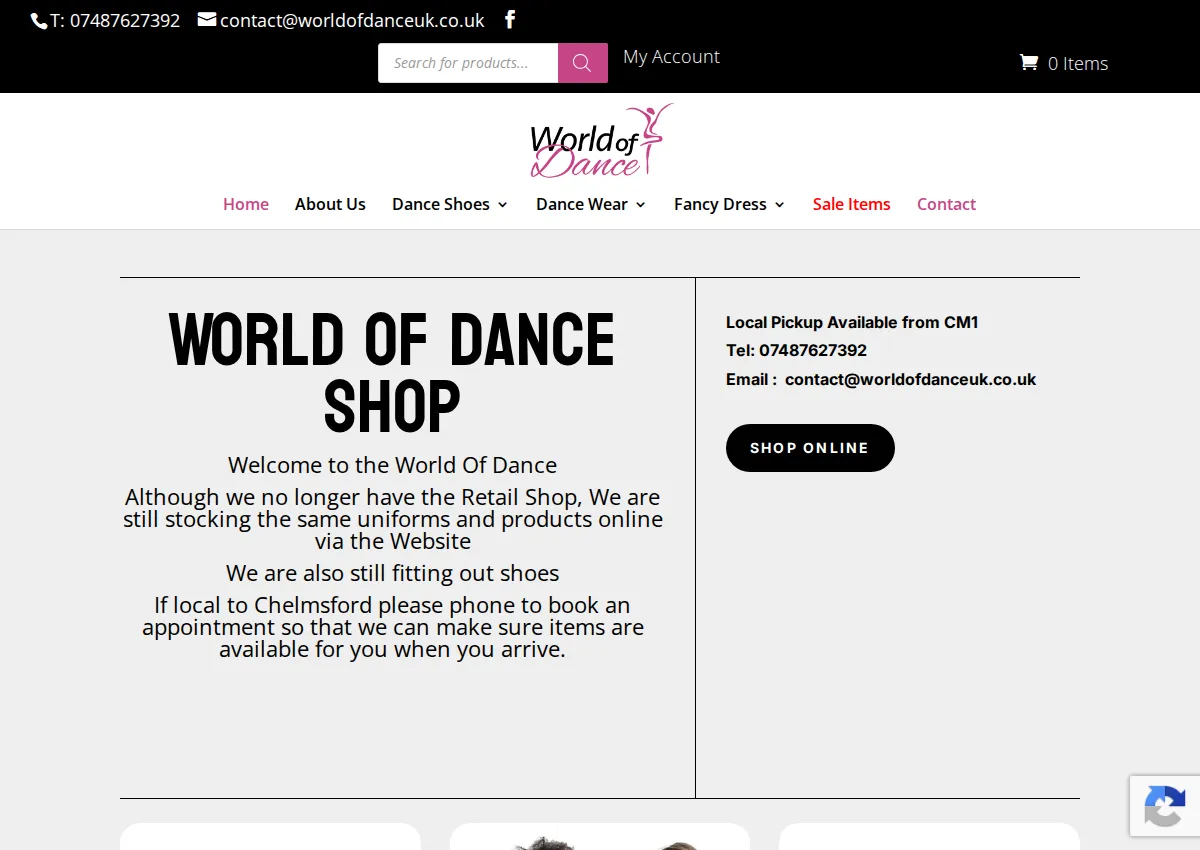Open the Facebook page icon
1200x850 pixels.
click(x=510, y=19)
